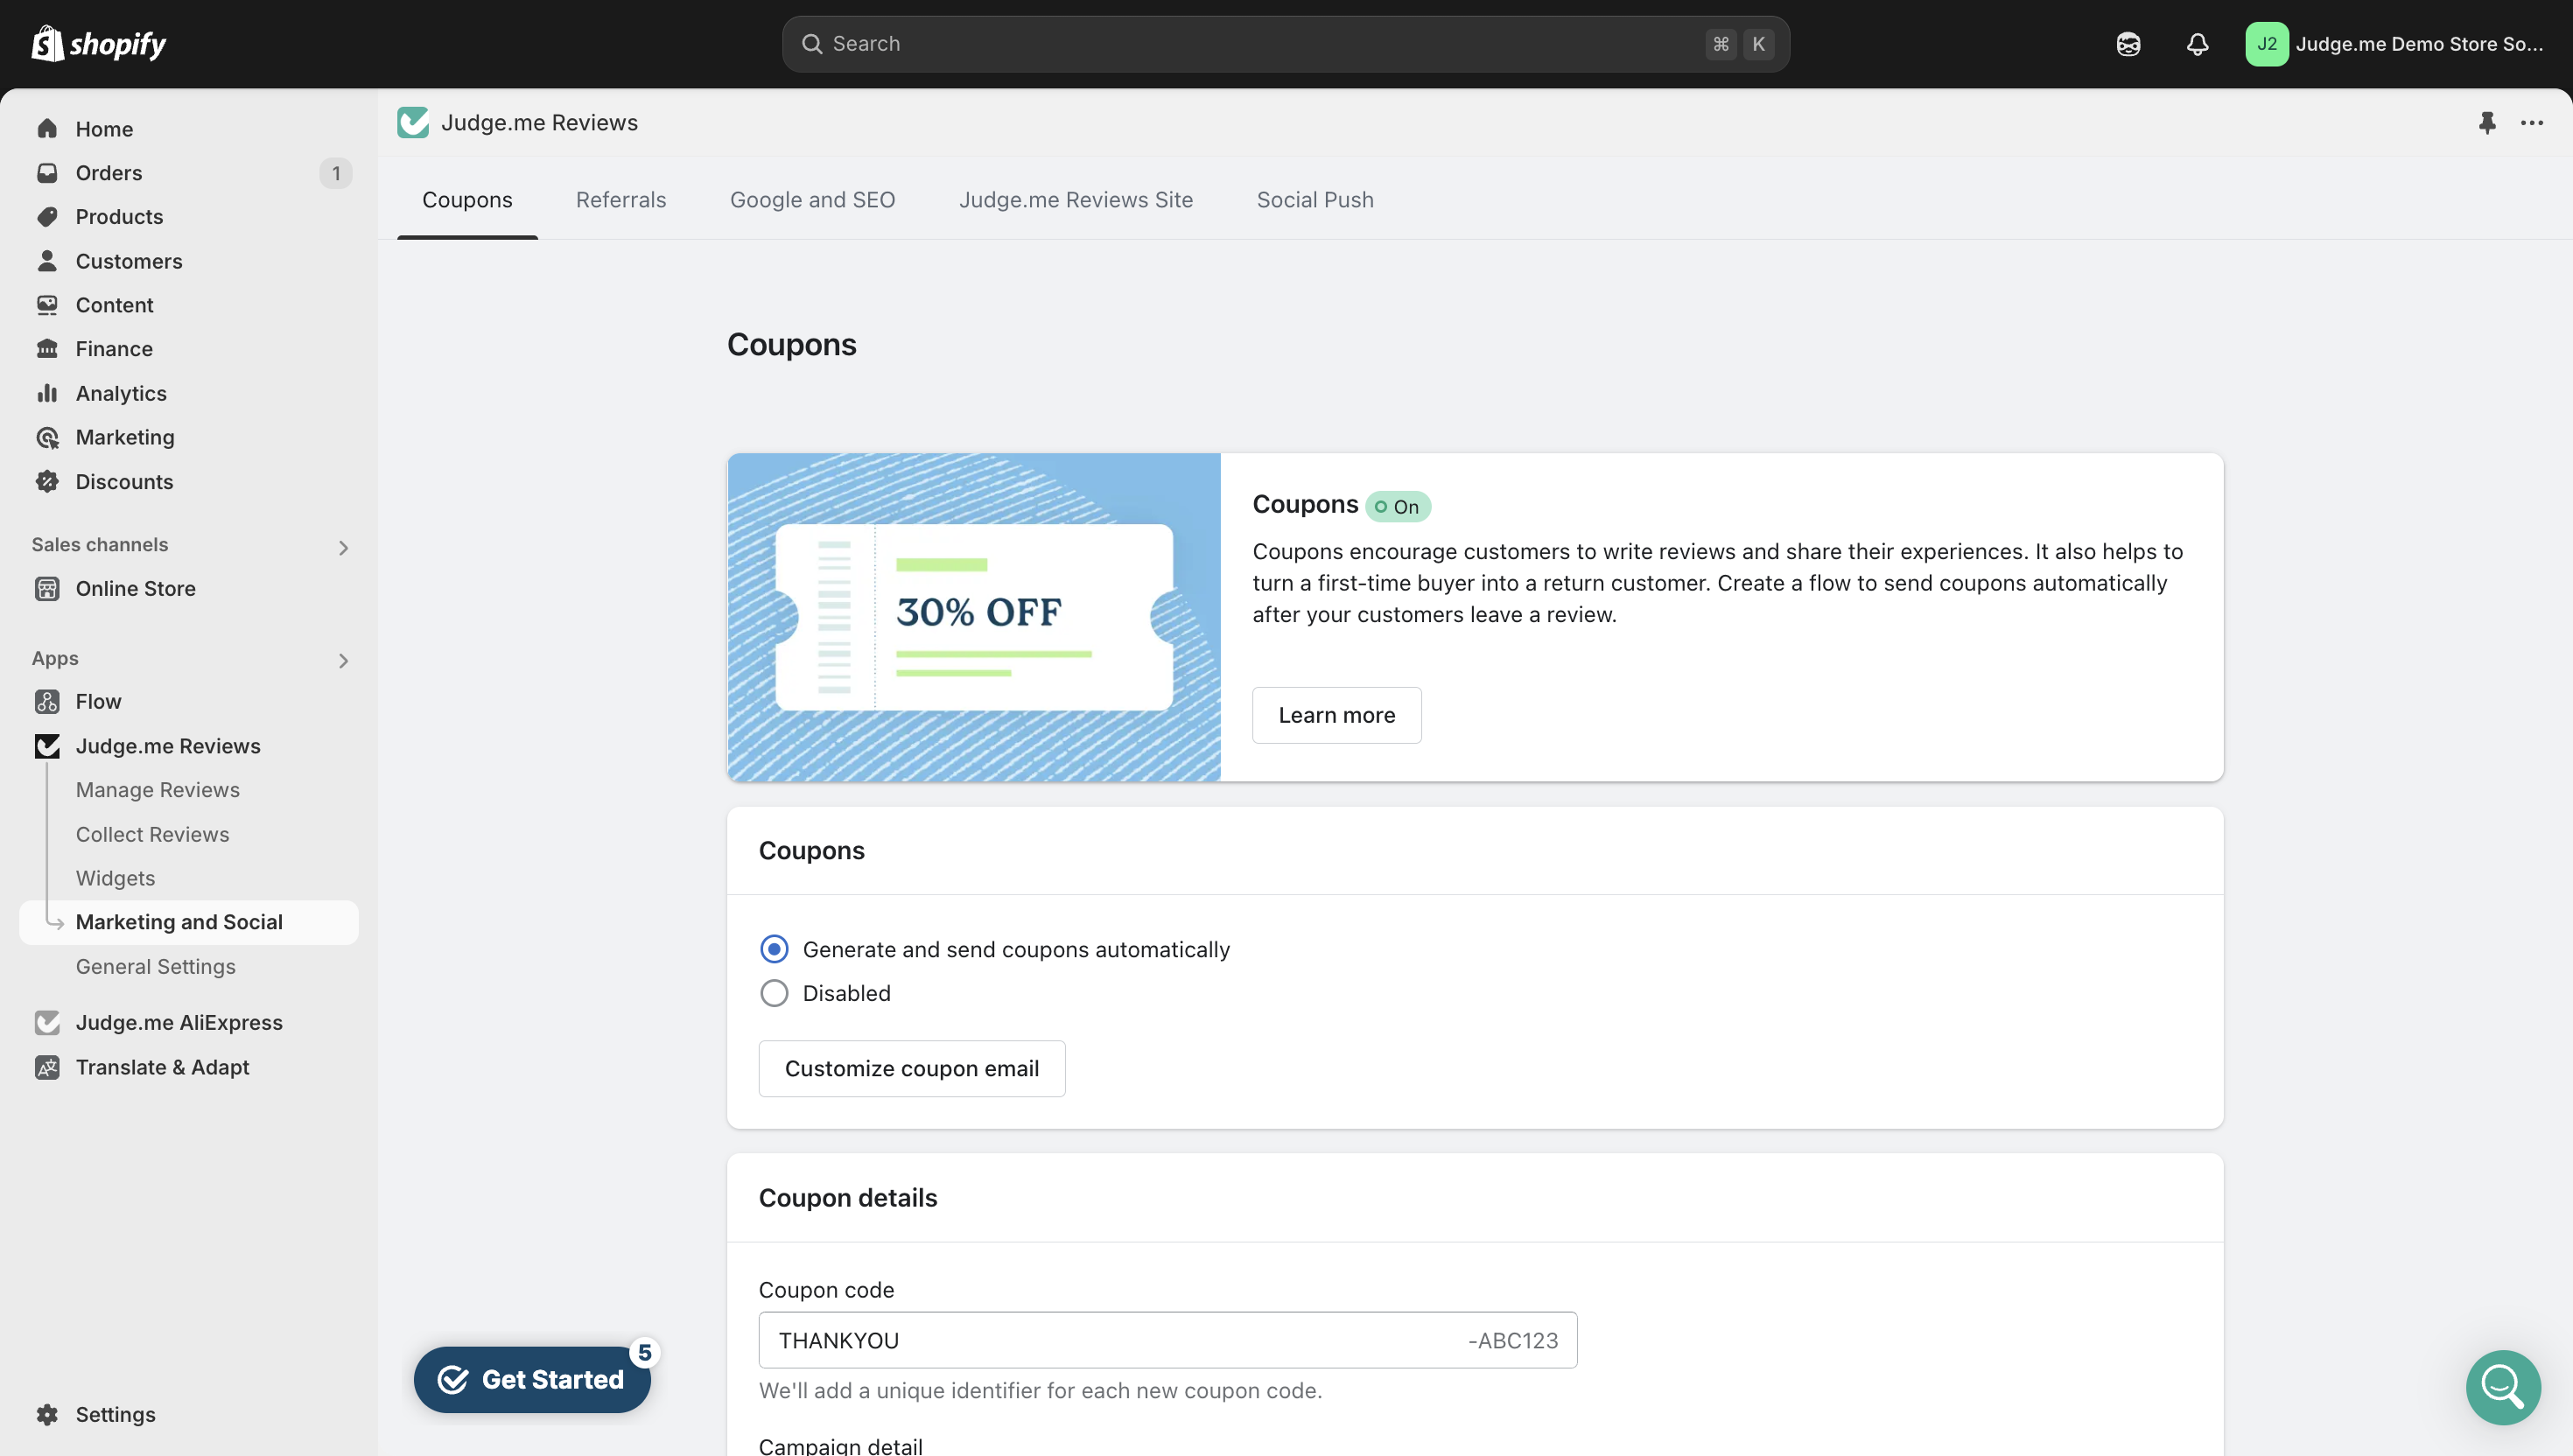The height and width of the screenshot is (1456, 2573).
Task: Click the Content icon in sidebar
Action: click(x=47, y=305)
